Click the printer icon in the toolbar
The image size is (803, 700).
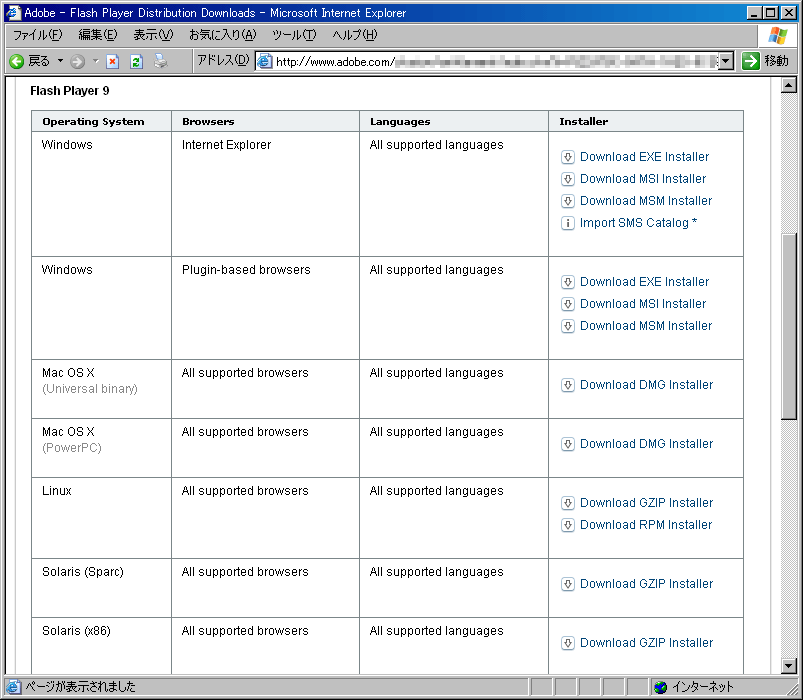coord(161,61)
